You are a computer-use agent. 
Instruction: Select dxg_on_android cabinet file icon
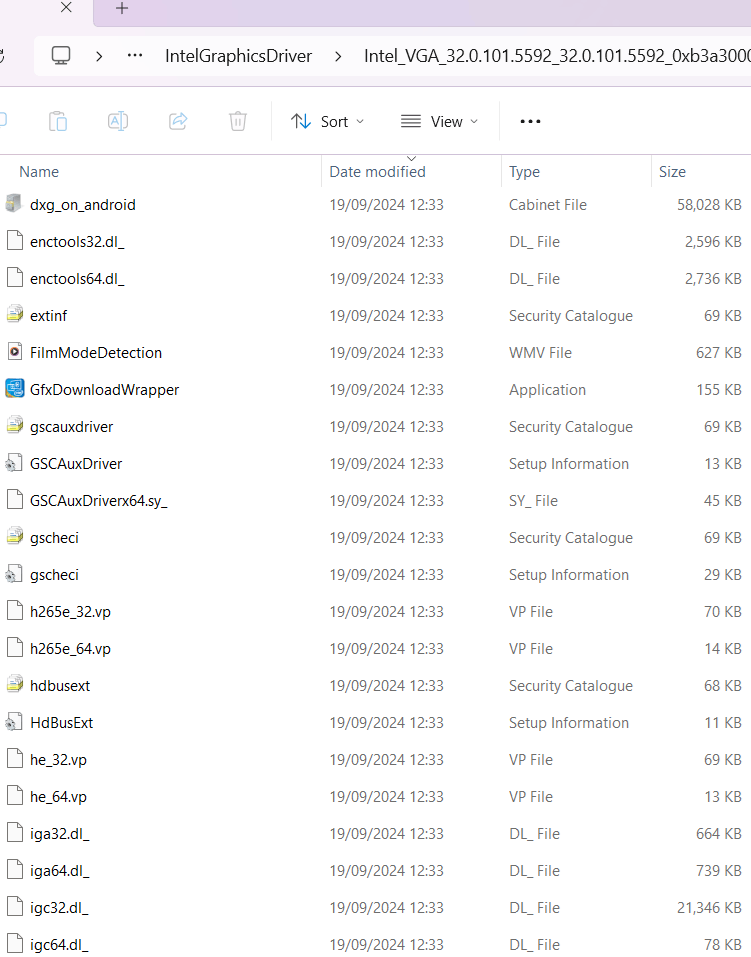[x=15, y=204]
